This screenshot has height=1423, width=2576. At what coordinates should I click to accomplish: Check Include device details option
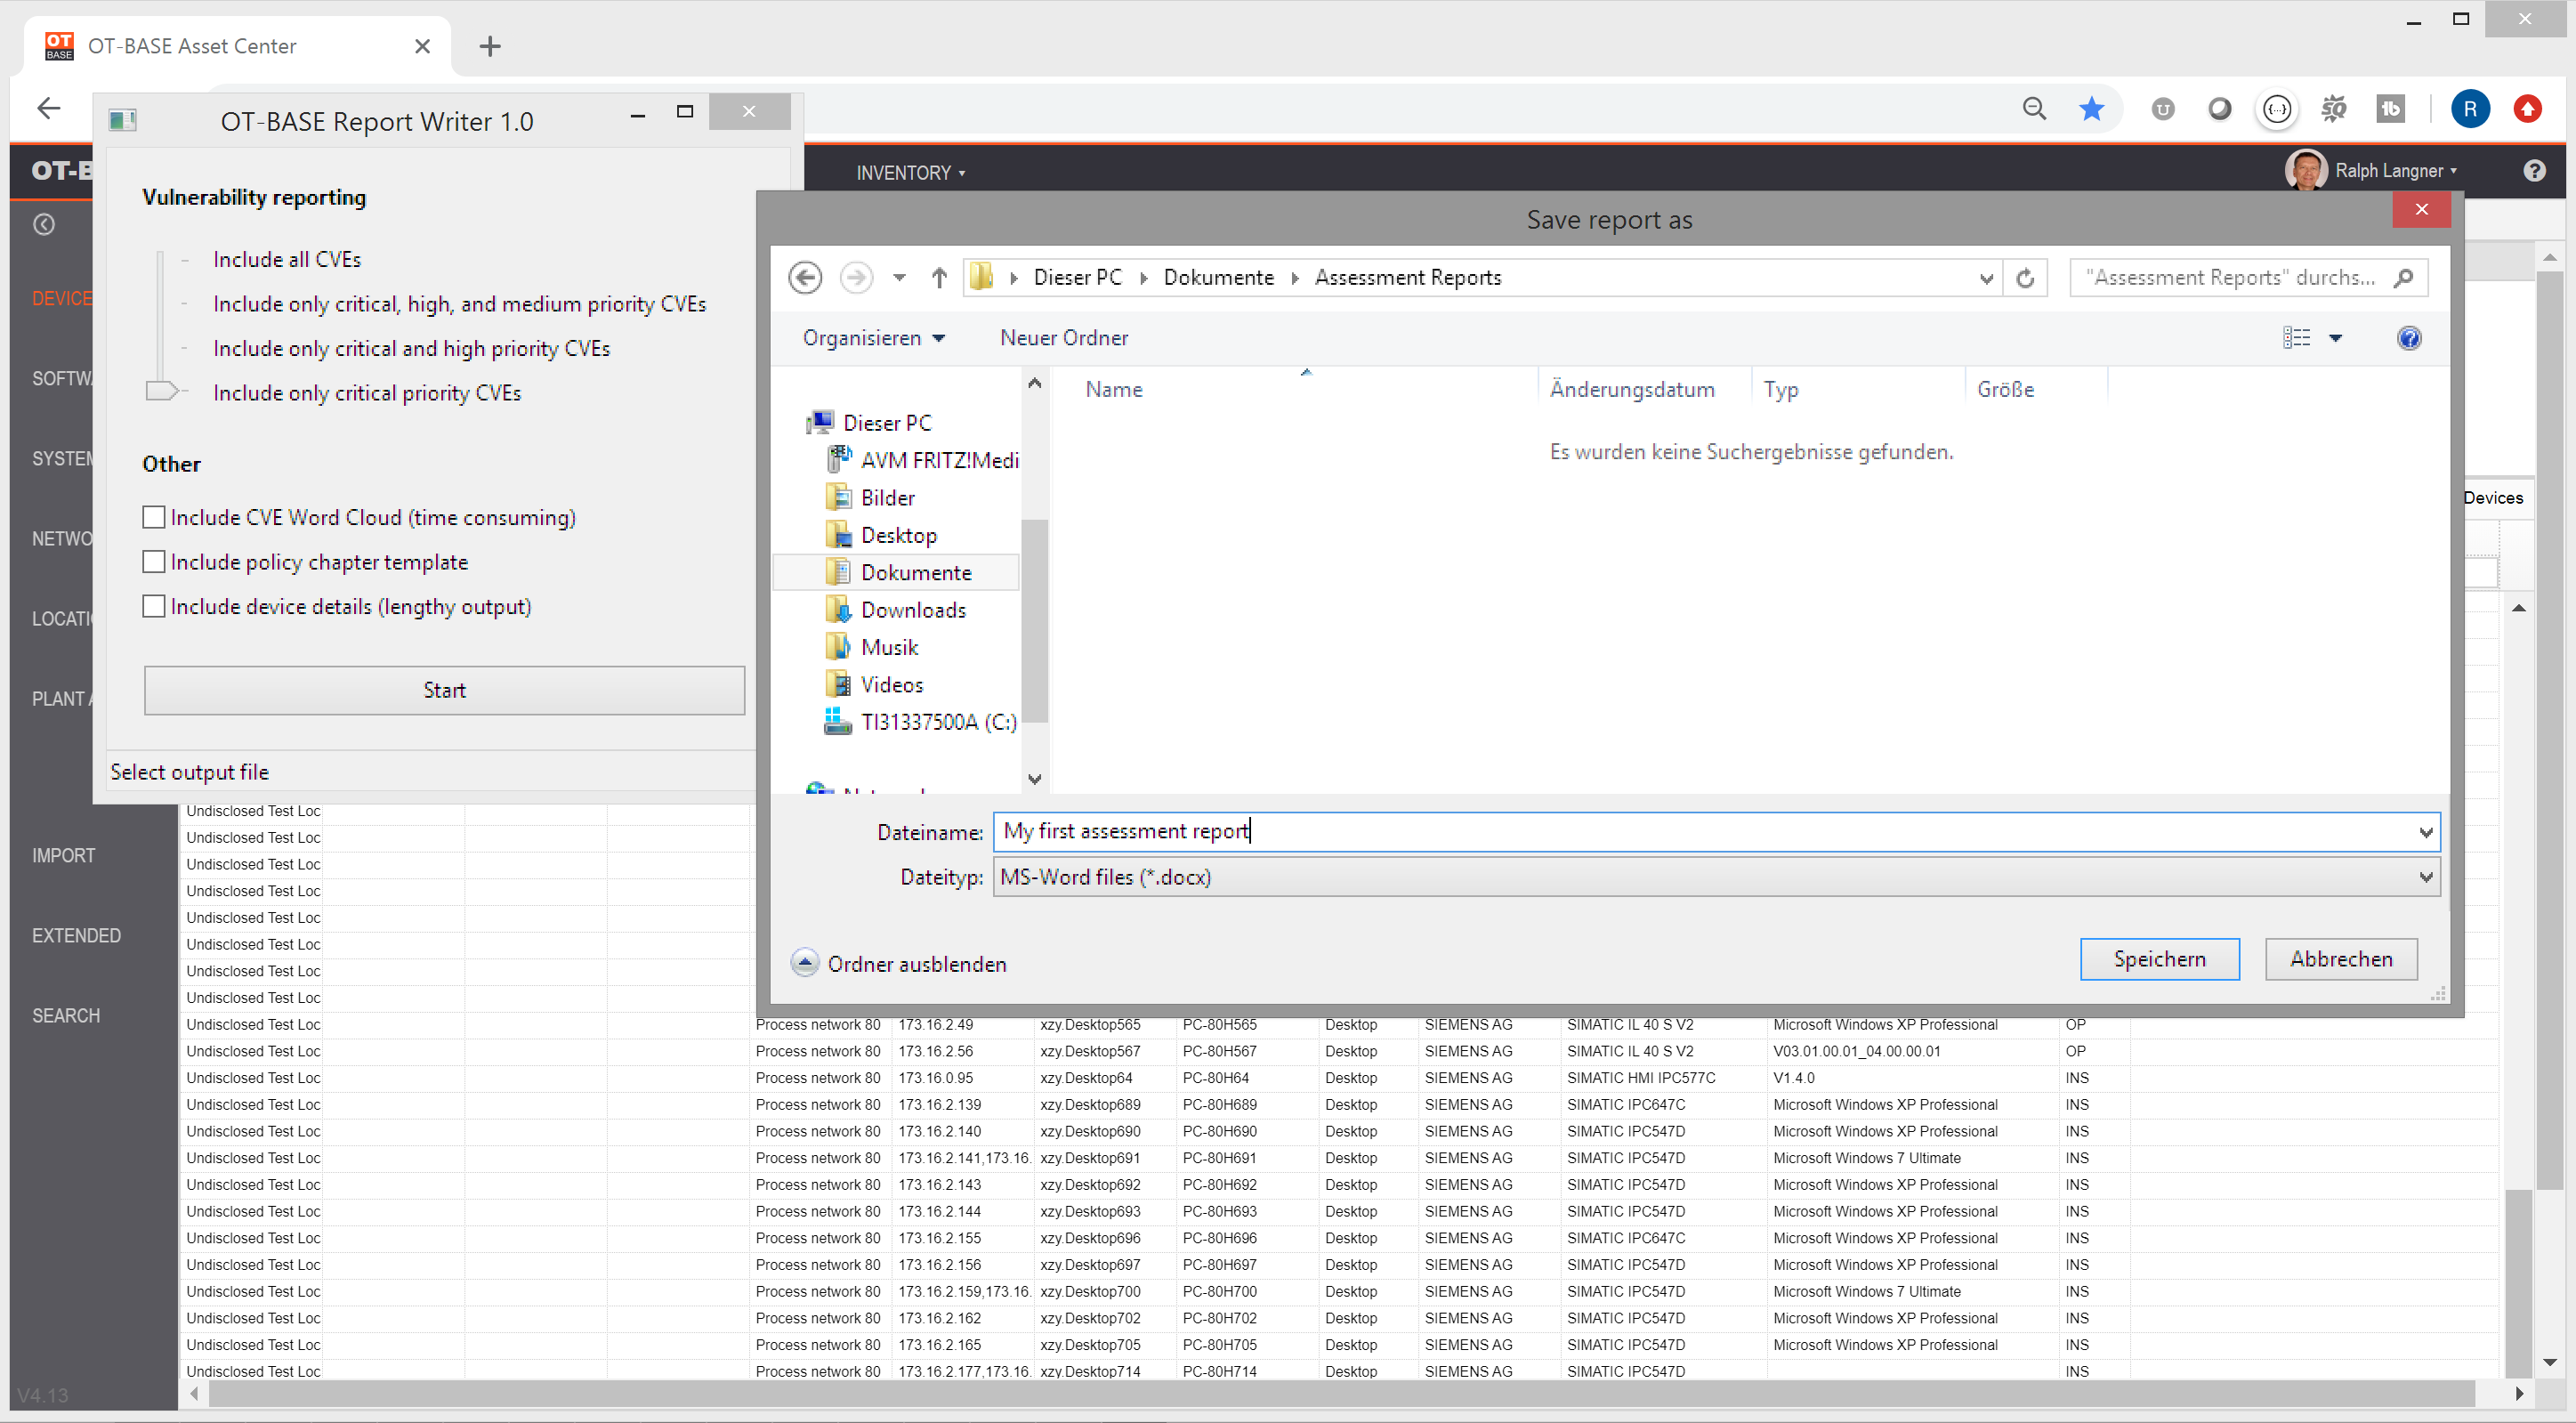[153, 606]
